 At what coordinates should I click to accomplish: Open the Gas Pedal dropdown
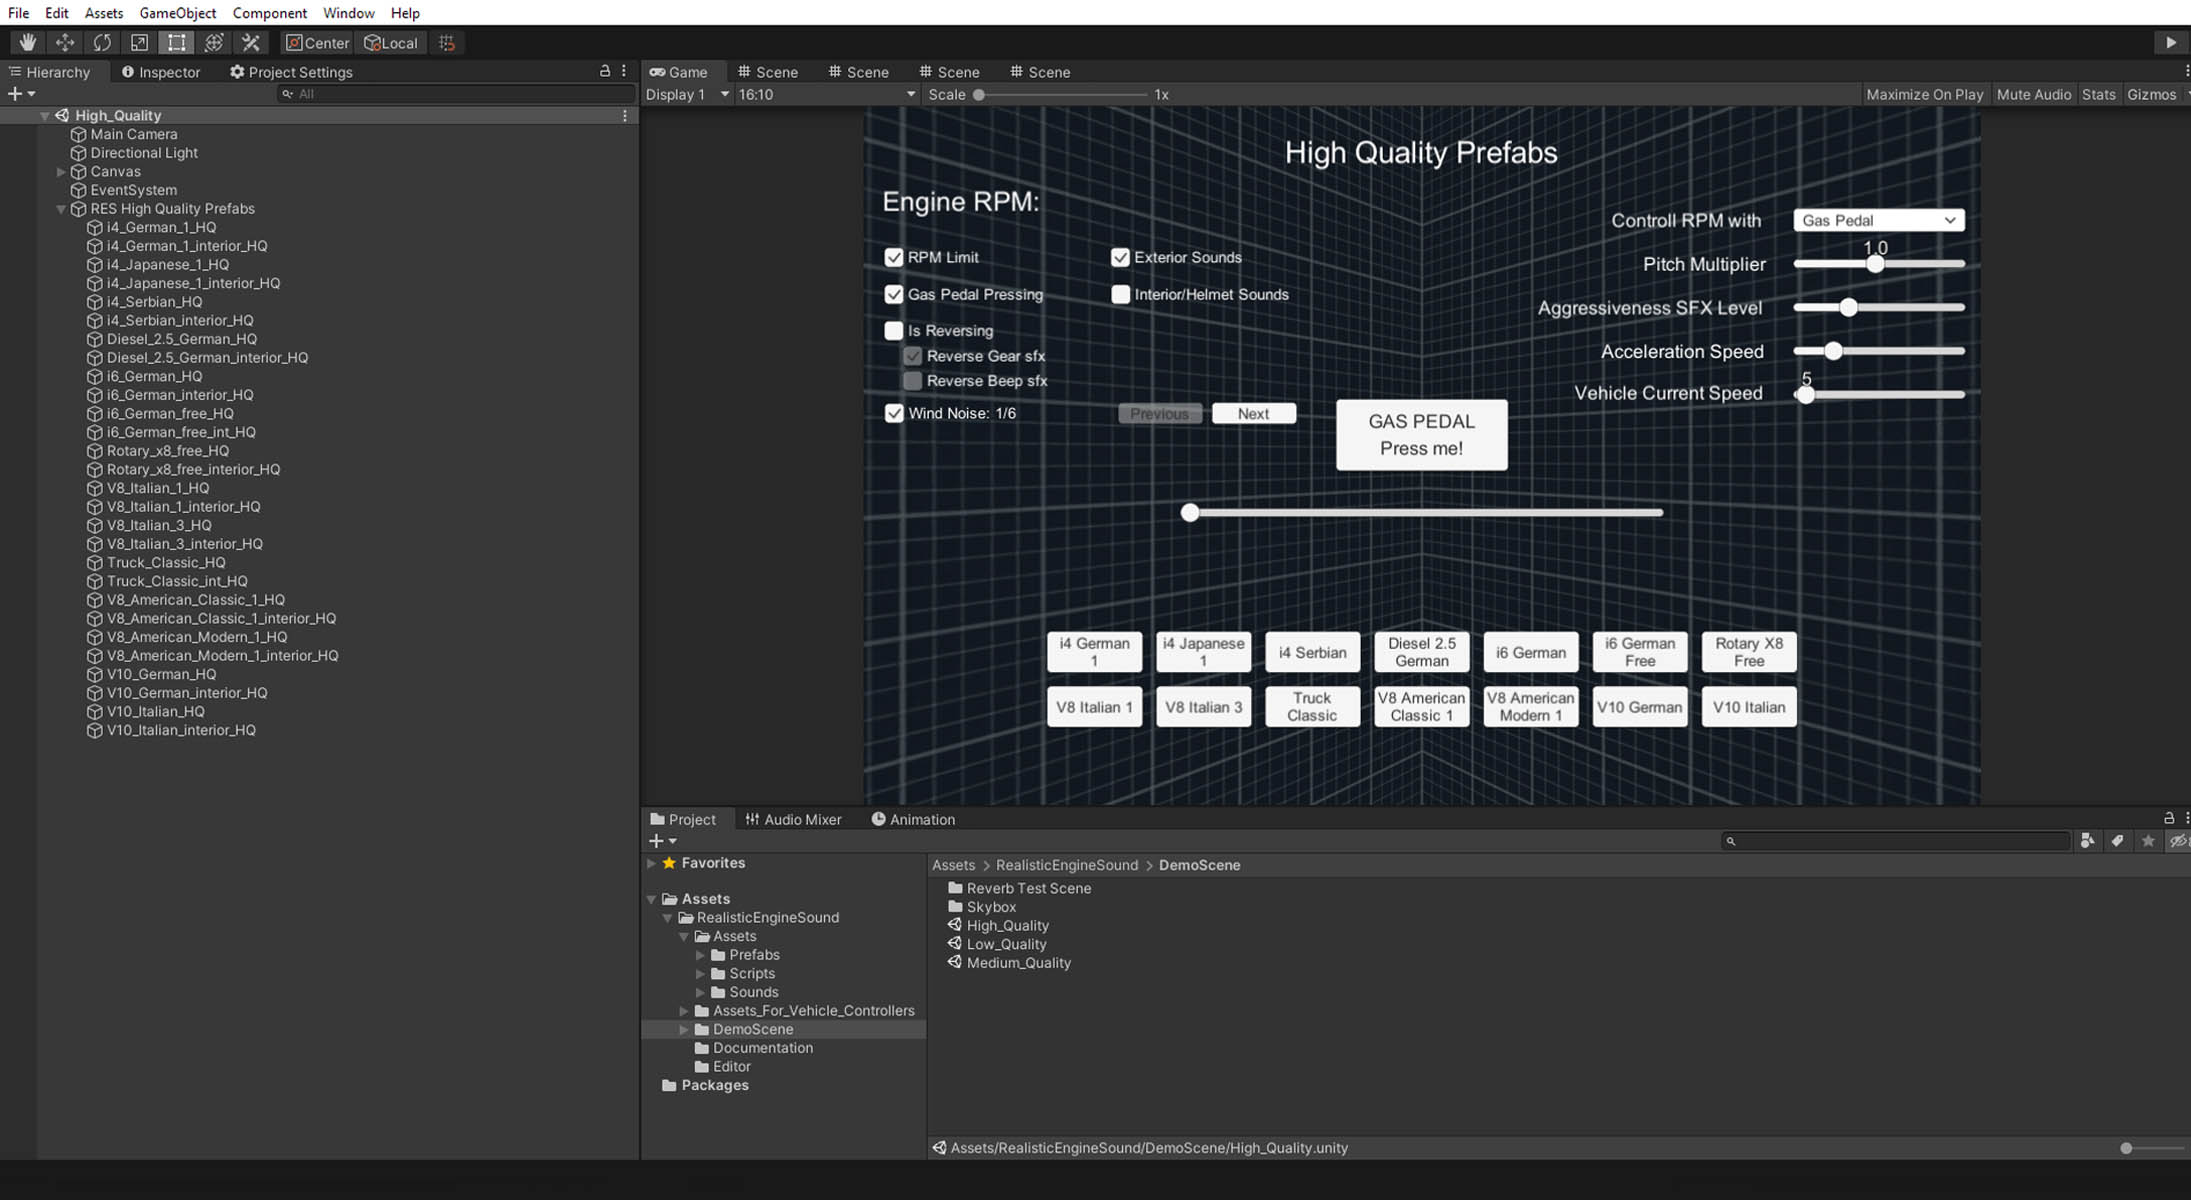pos(1878,220)
